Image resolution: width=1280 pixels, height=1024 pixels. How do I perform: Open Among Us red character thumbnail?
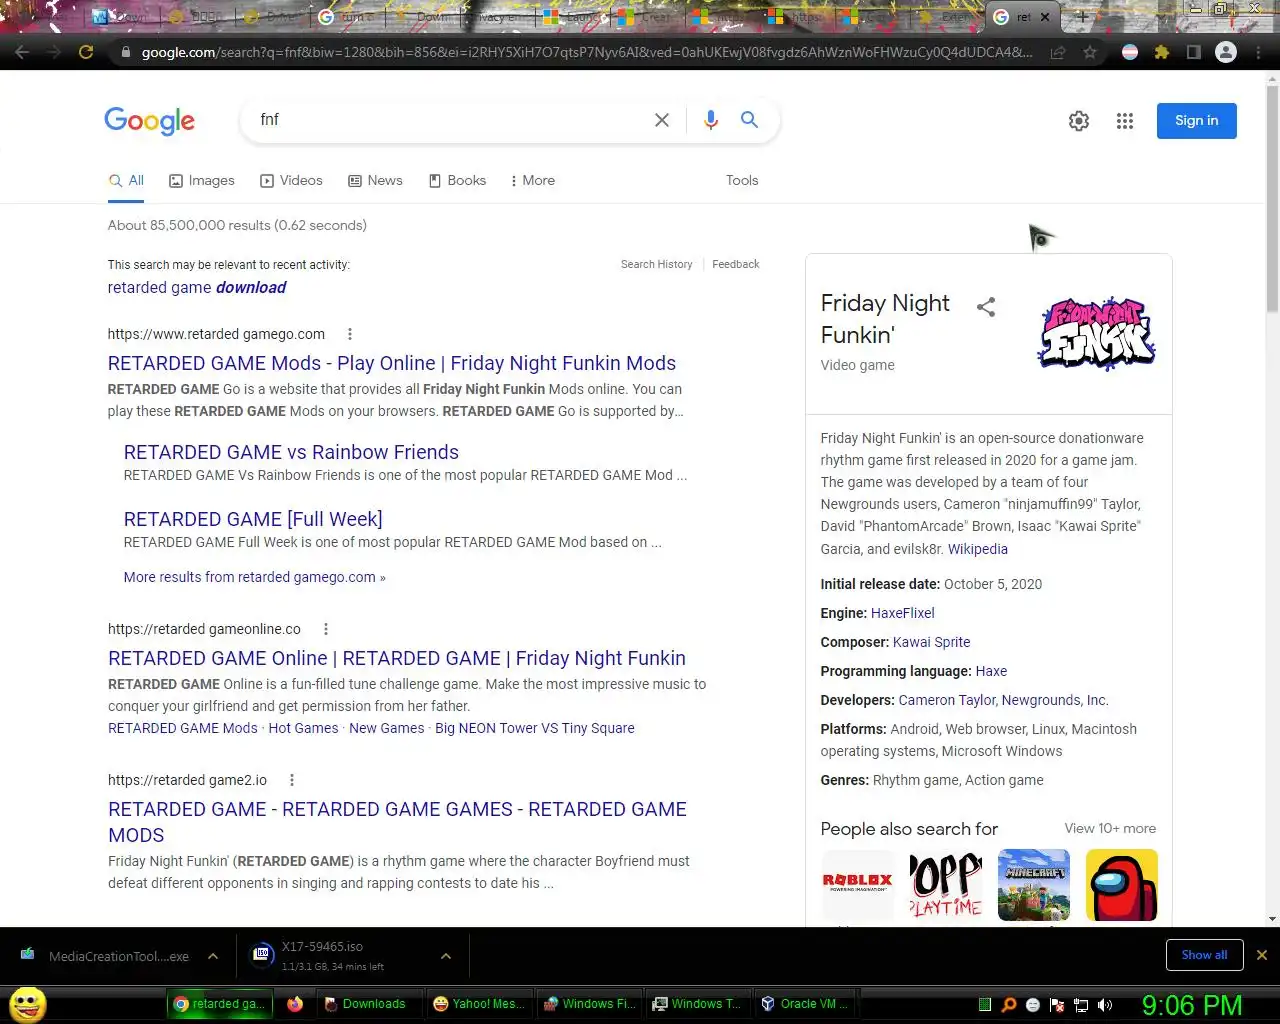pyautogui.click(x=1122, y=885)
